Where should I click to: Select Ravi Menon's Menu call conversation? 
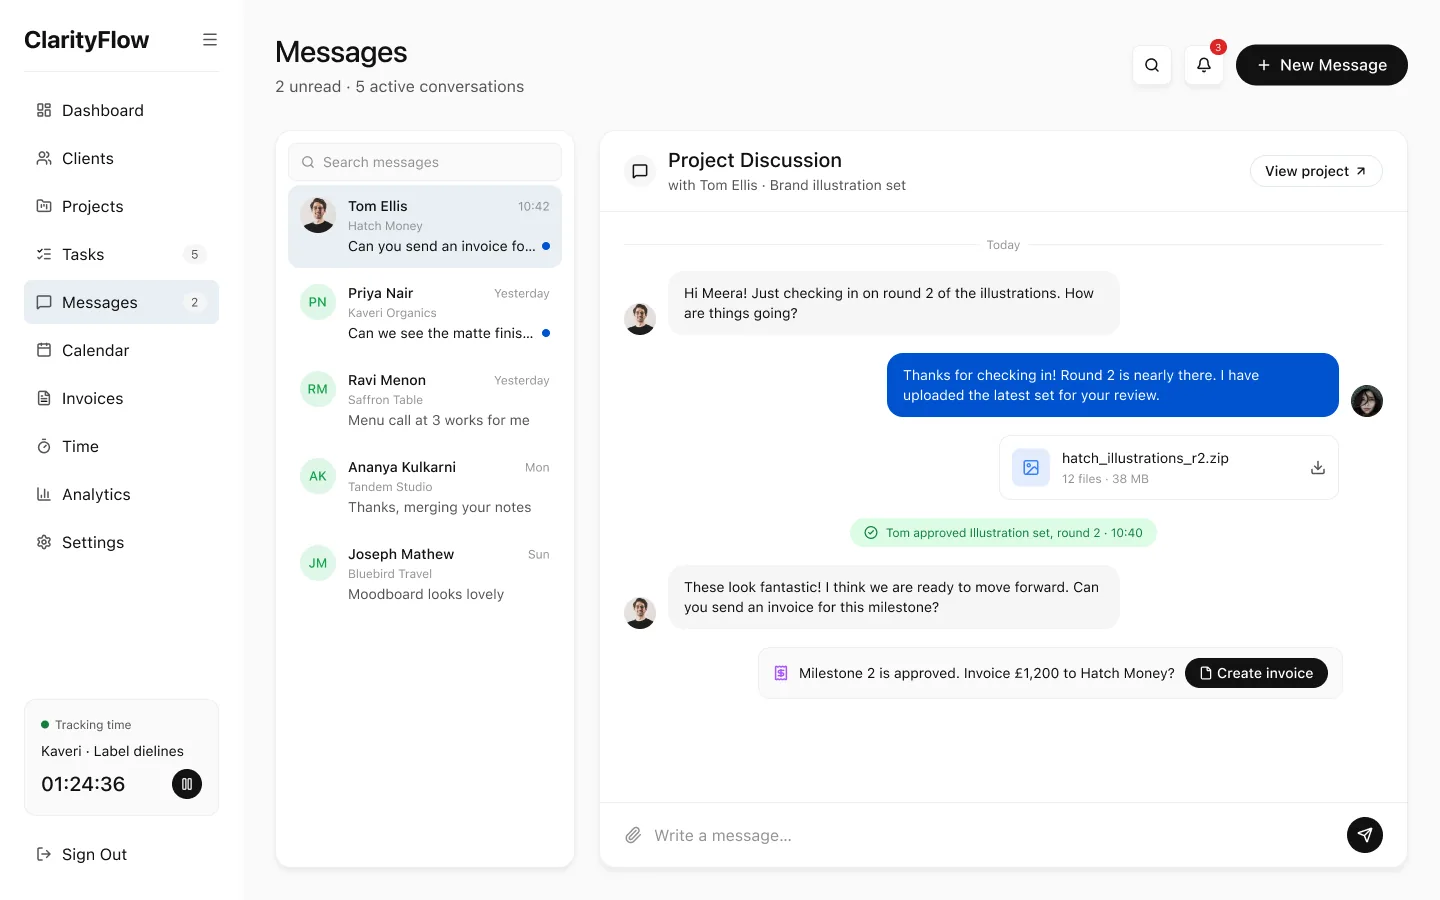tap(425, 400)
